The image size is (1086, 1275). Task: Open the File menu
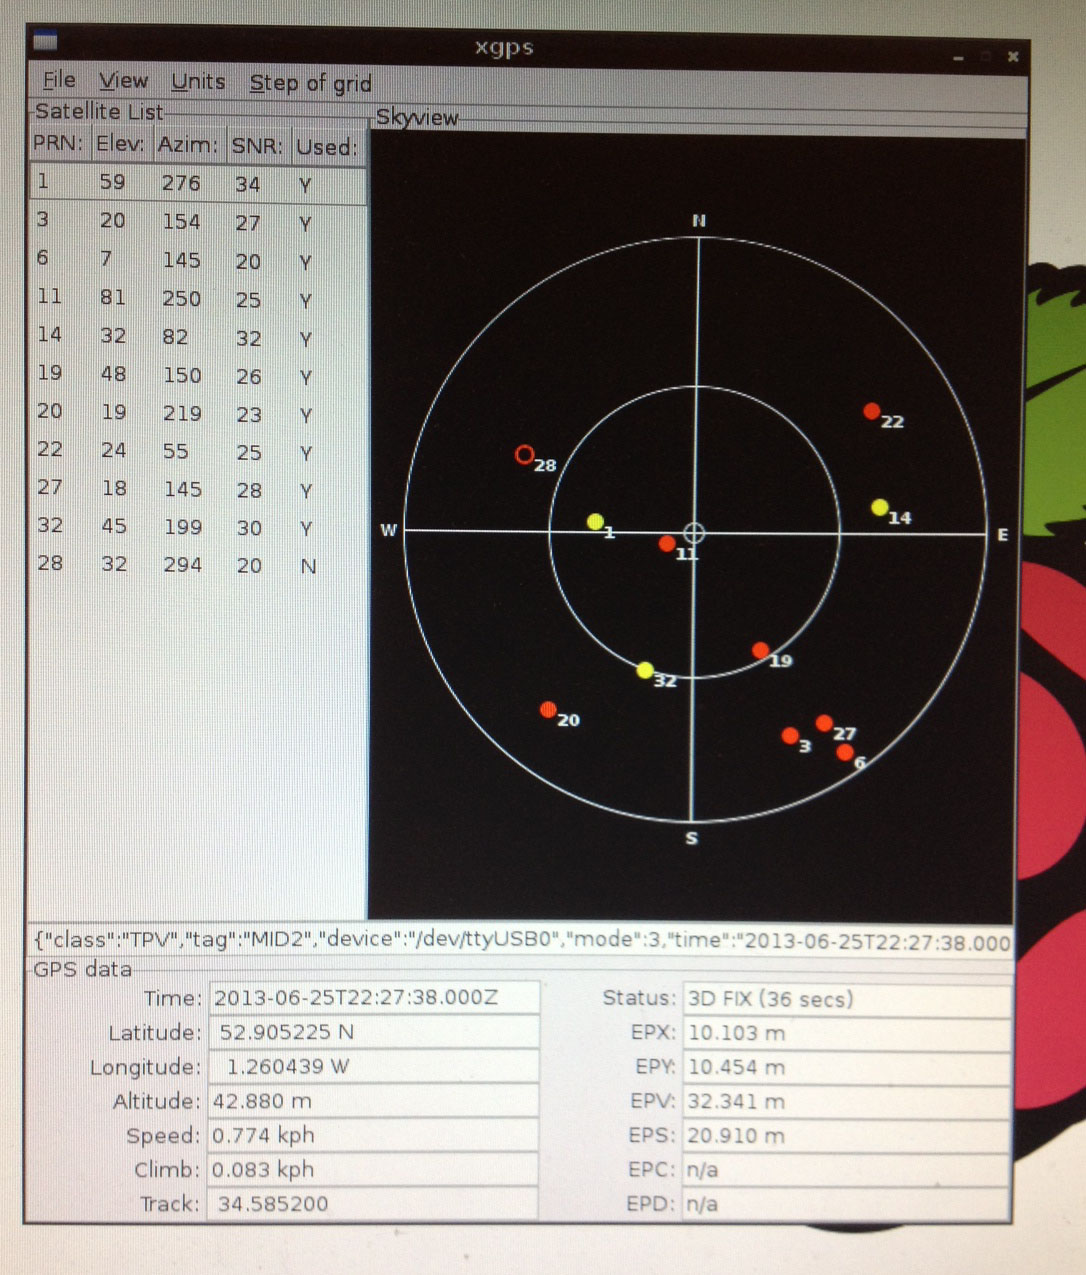pos(59,81)
